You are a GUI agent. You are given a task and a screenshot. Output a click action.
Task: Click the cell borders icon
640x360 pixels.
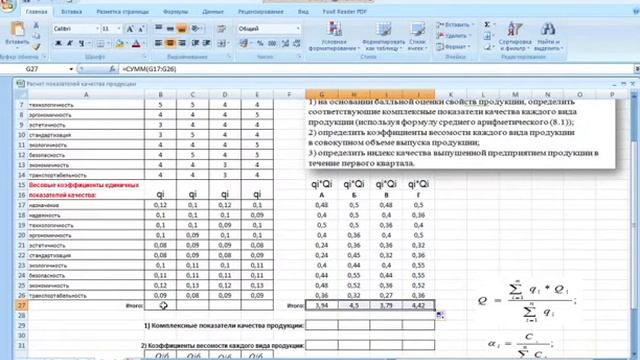coord(100,43)
